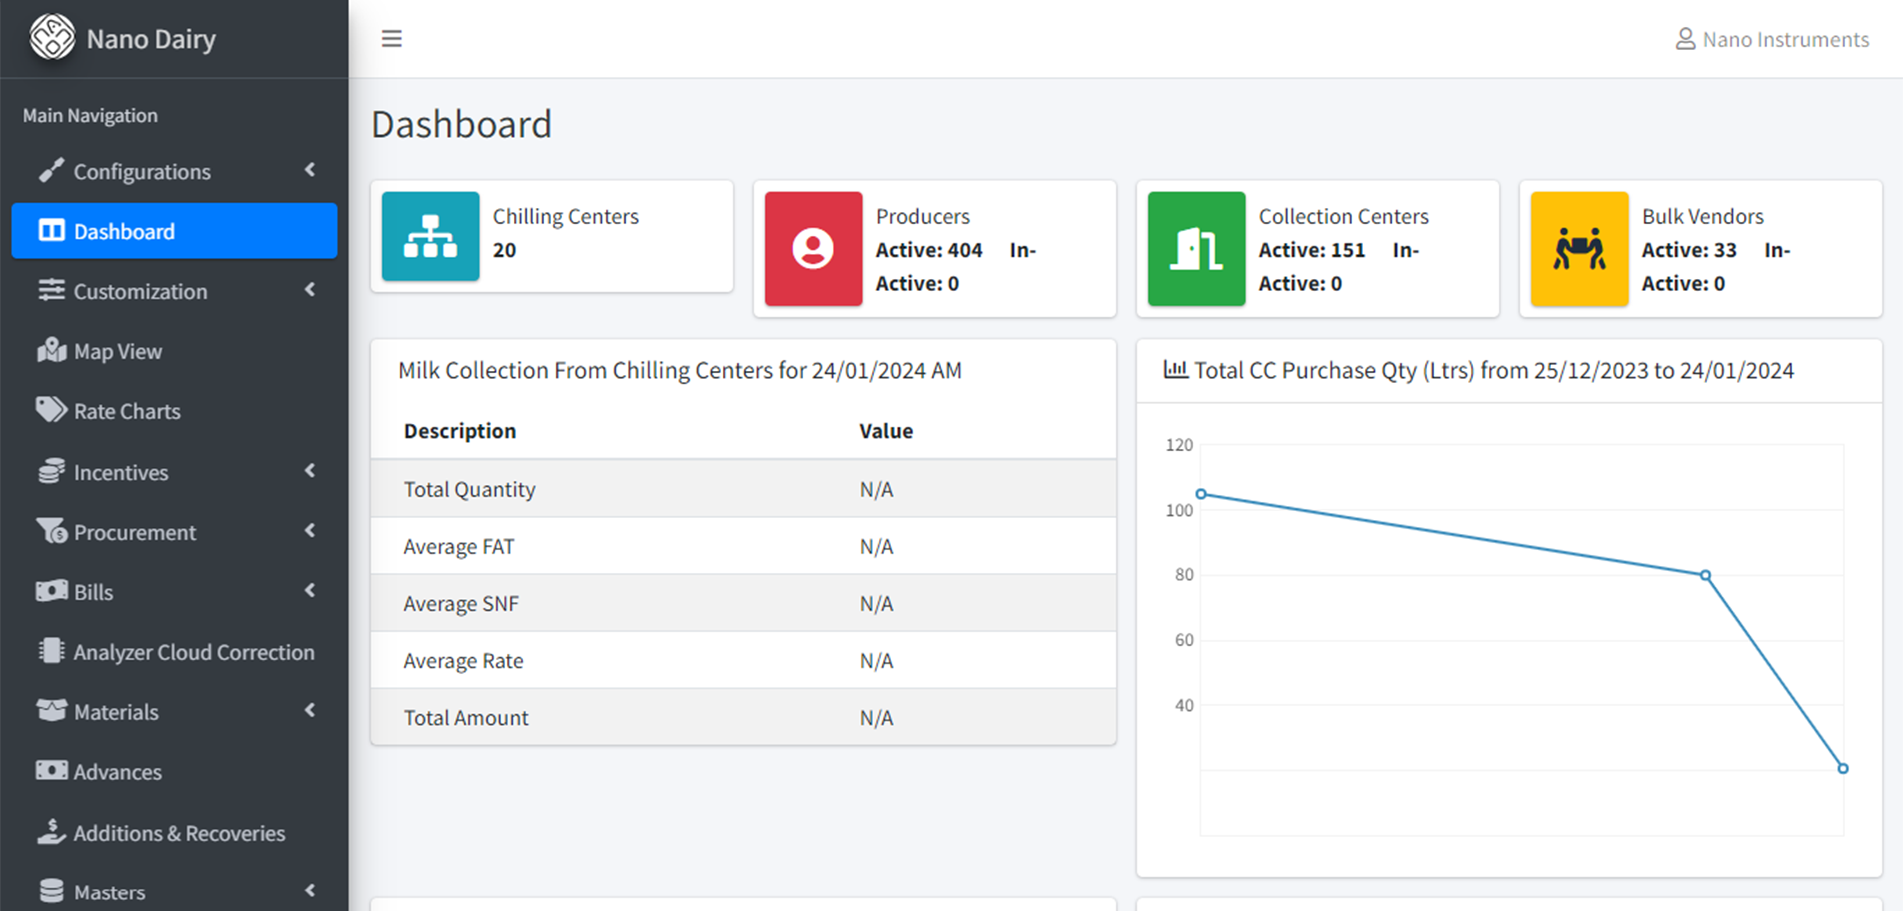The image size is (1903, 911).
Task: Open the Nano Instruments user profile
Action: tap(1771, 39)
